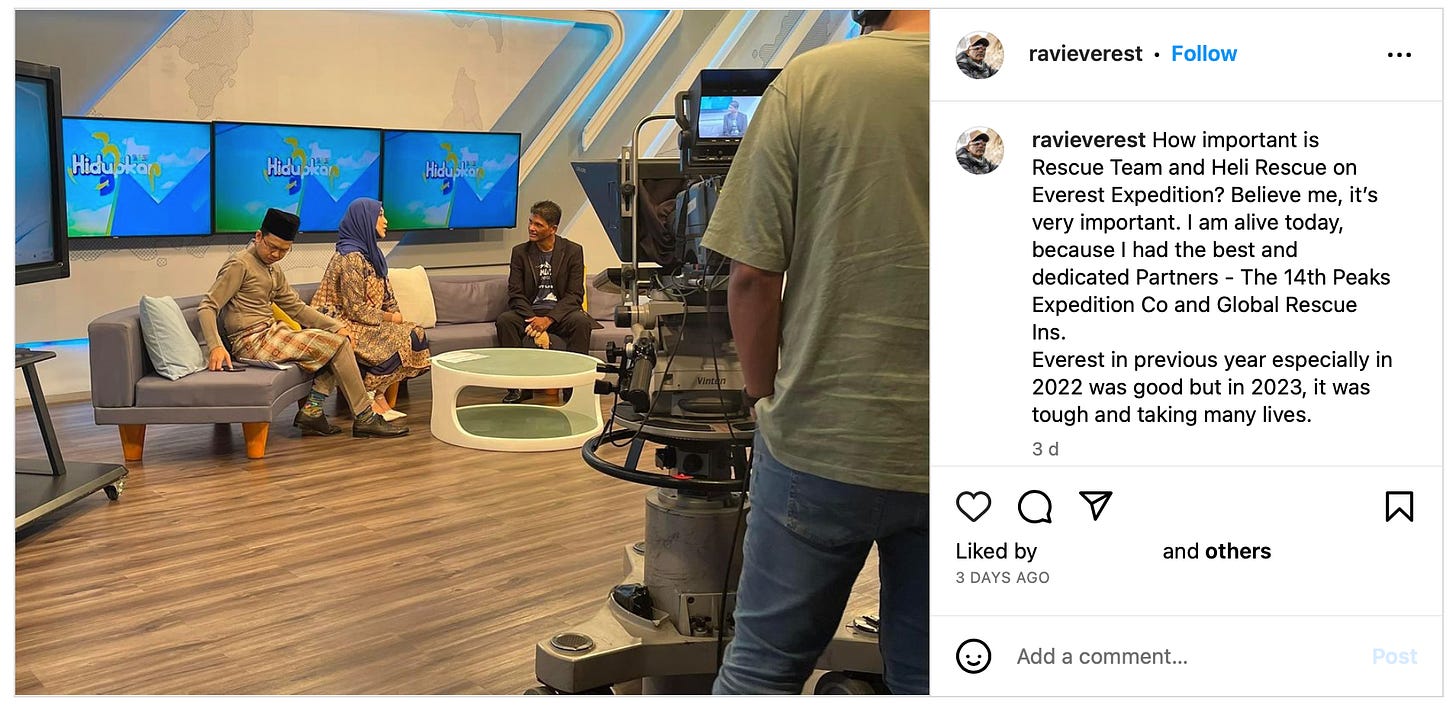Share post with the paper plane icon
Screen dimensions: 1456x708
point(1096,506)
